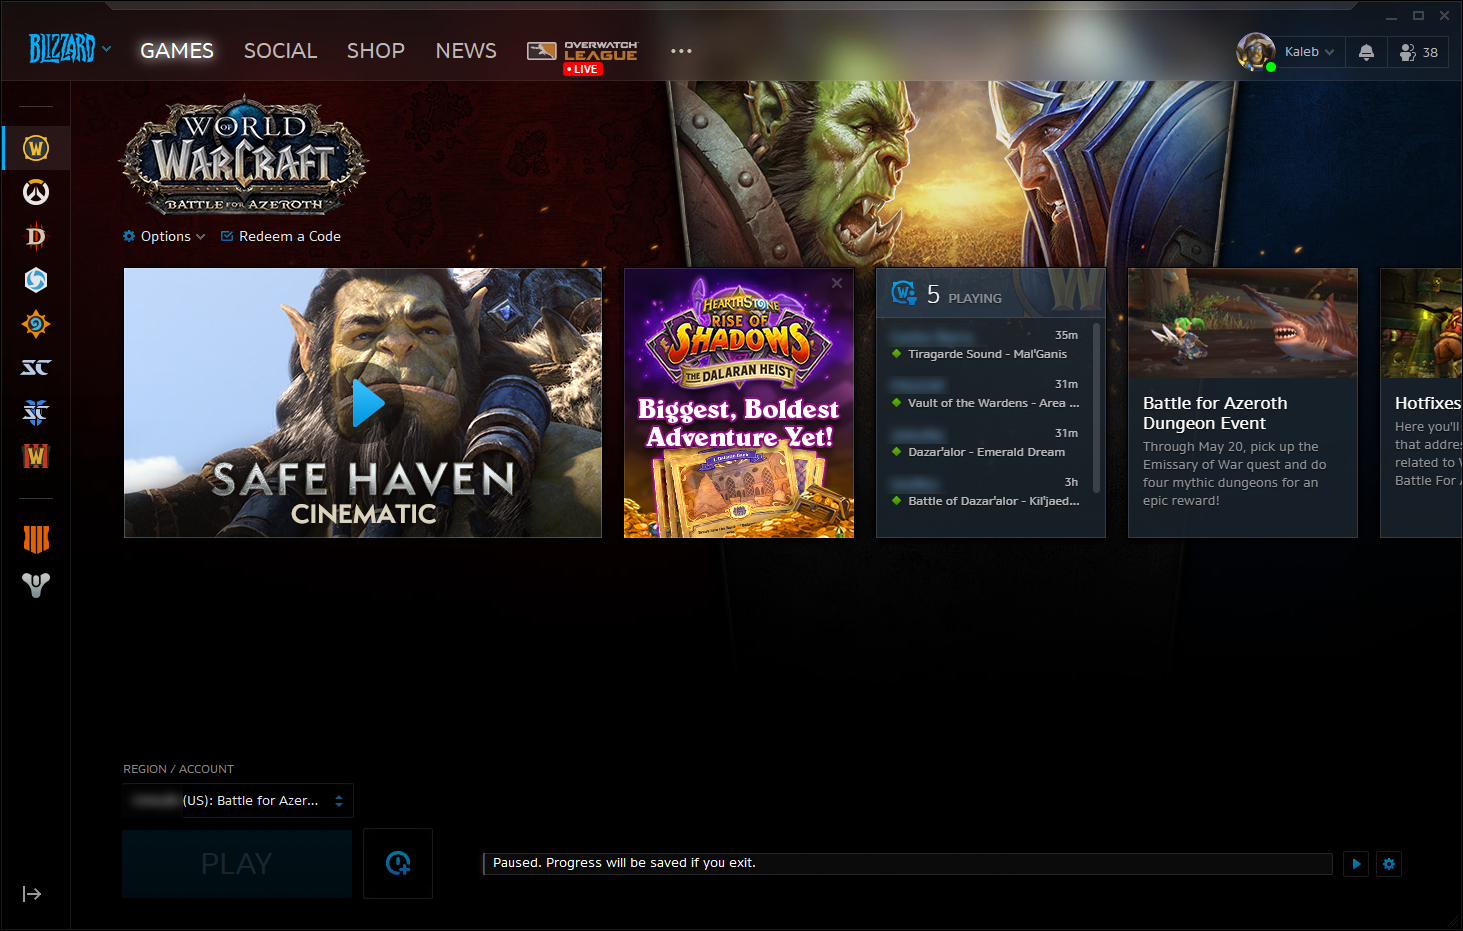Collapse the game sidebar with arrow icon
The image size is (1463, 931).
(32, 894)
